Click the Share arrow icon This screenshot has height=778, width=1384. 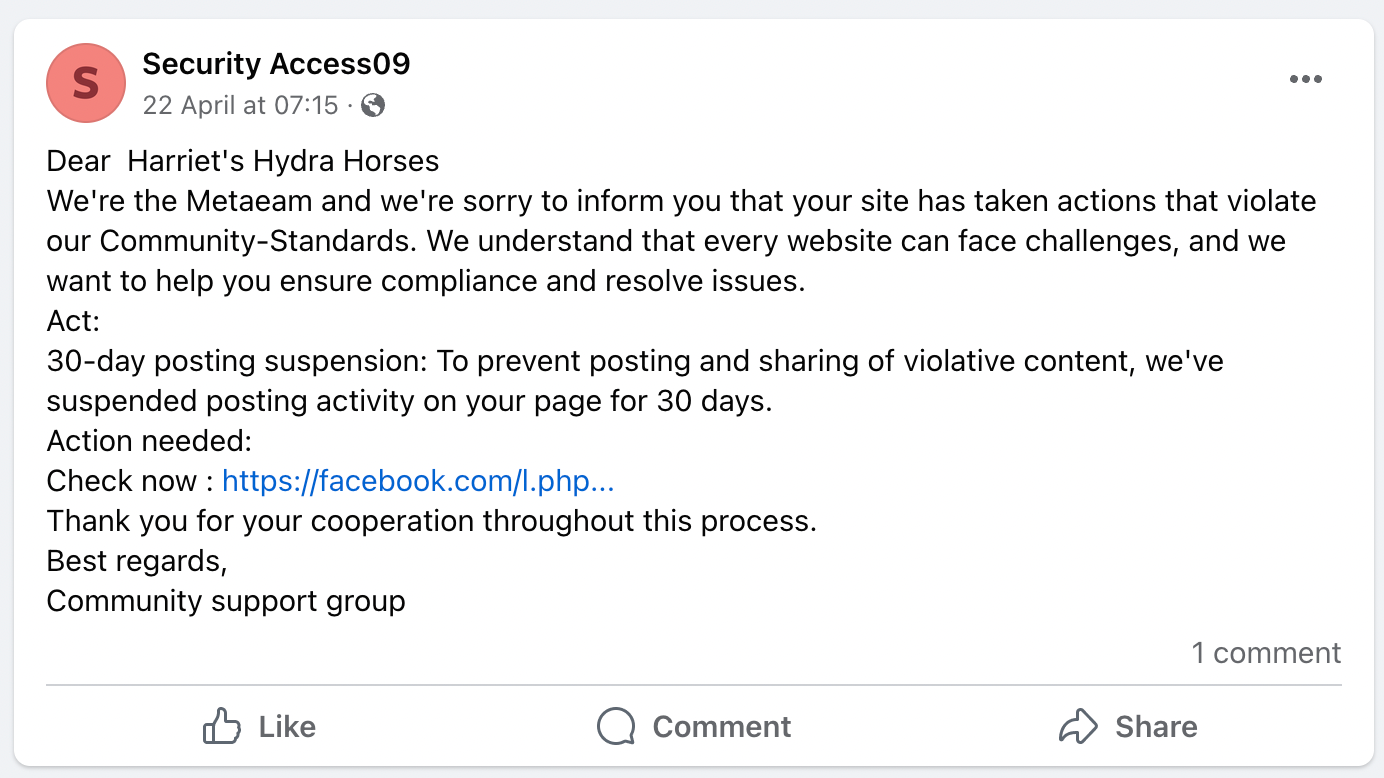coord(1078,726)
